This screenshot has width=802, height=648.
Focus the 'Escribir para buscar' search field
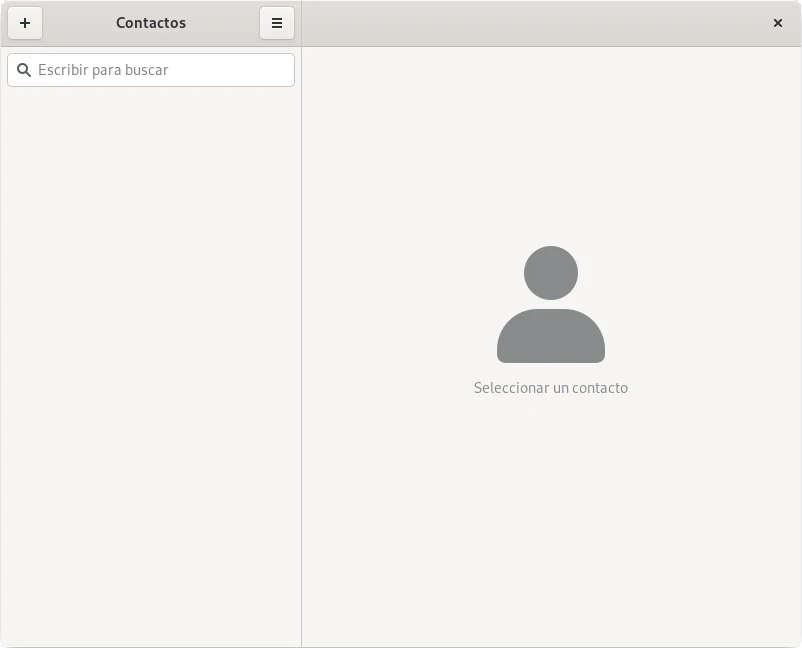[160, 70]
